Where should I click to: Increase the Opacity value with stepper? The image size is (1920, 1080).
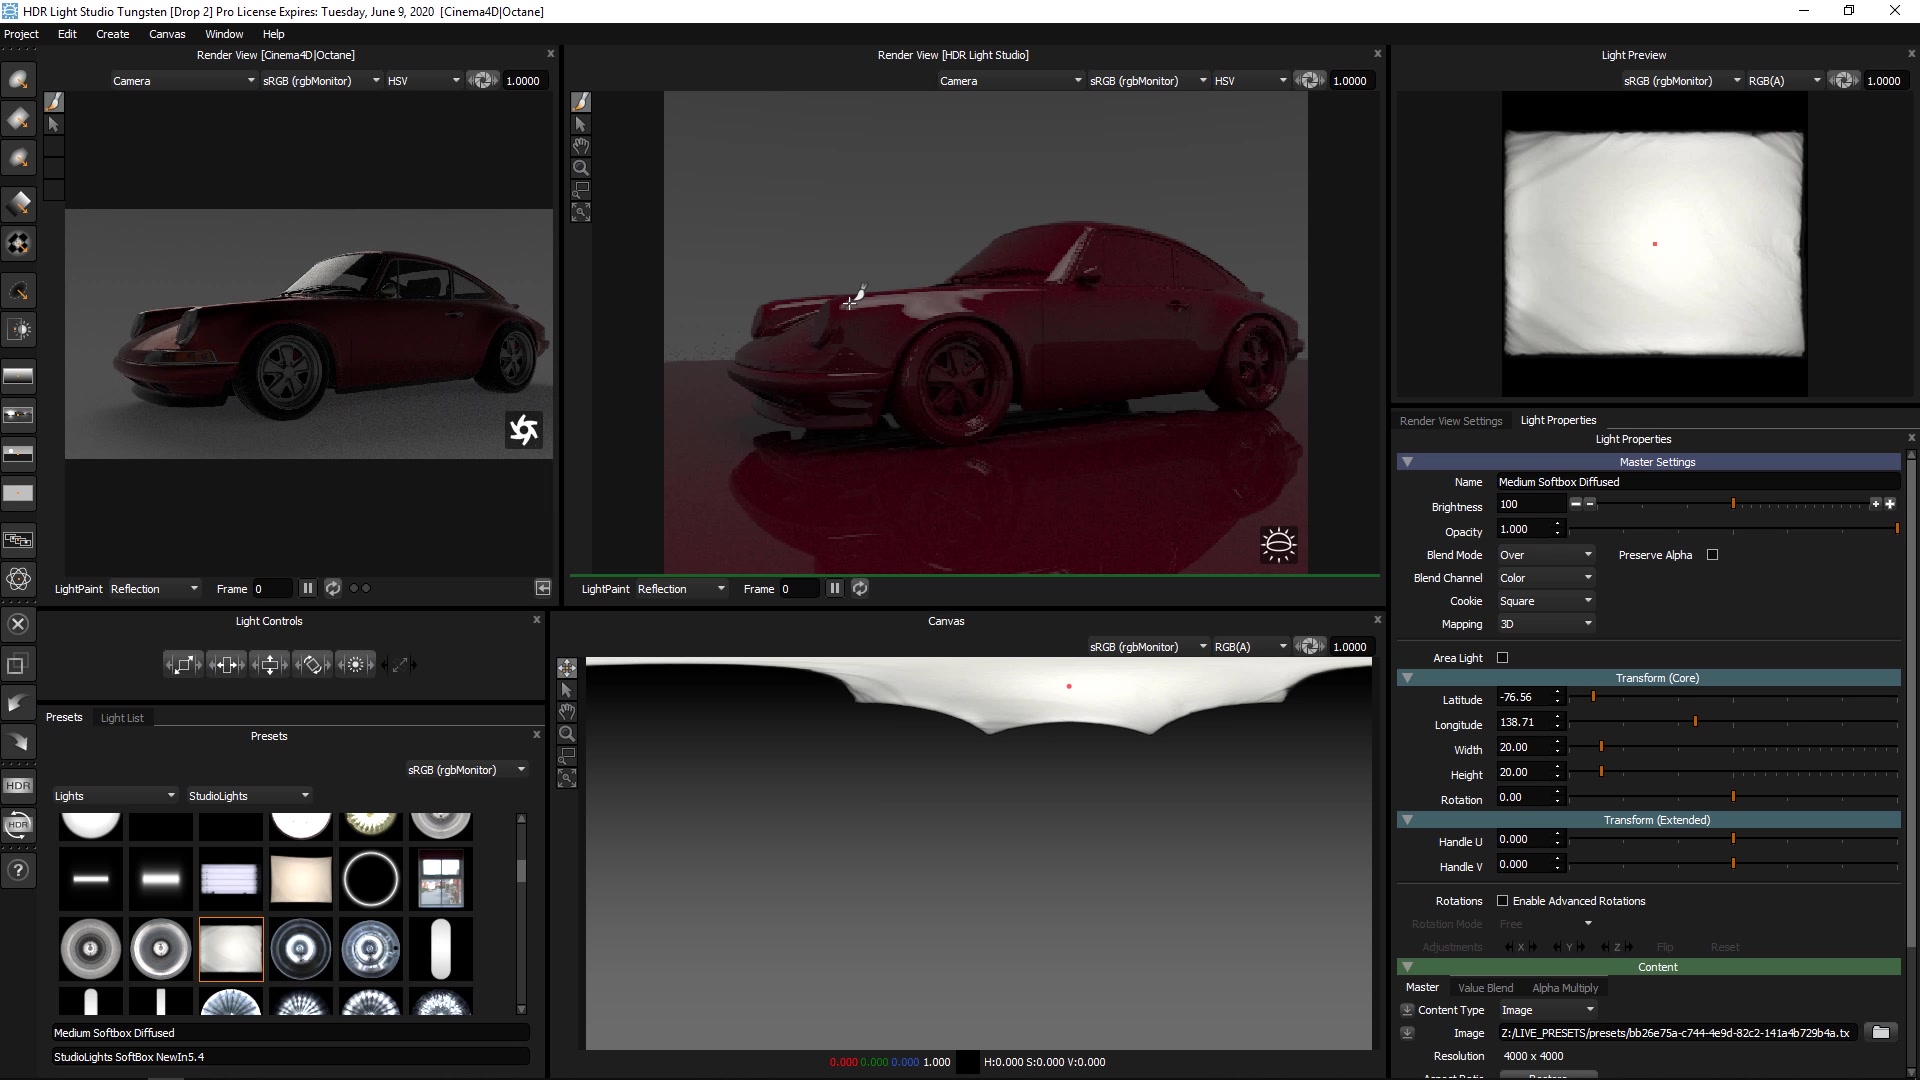coord(1557,524)
